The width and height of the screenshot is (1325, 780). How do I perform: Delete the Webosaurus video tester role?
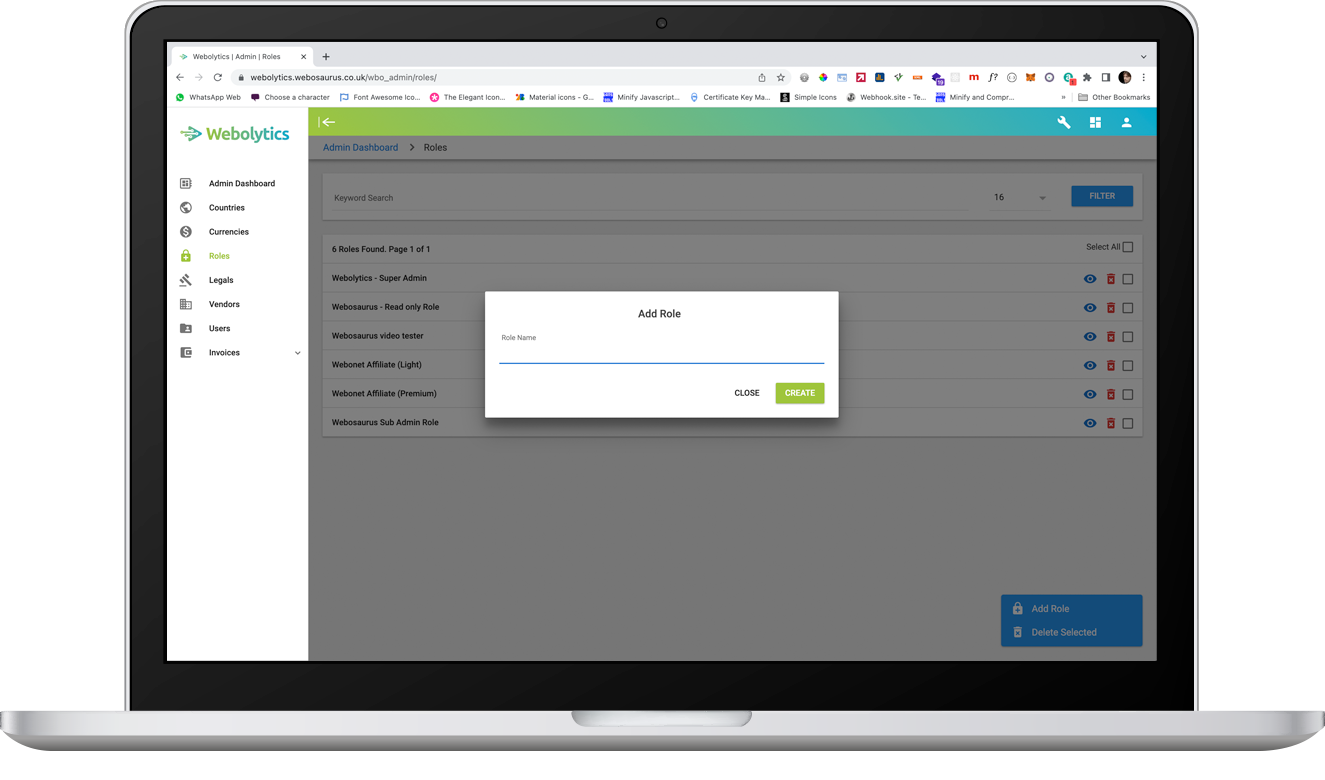click(x=1110, y=337)
